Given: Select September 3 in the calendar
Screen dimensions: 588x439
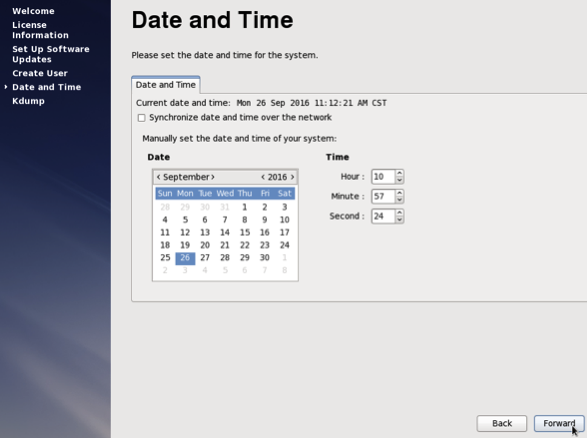Looking at the screenshot, I should coord(285,207).
